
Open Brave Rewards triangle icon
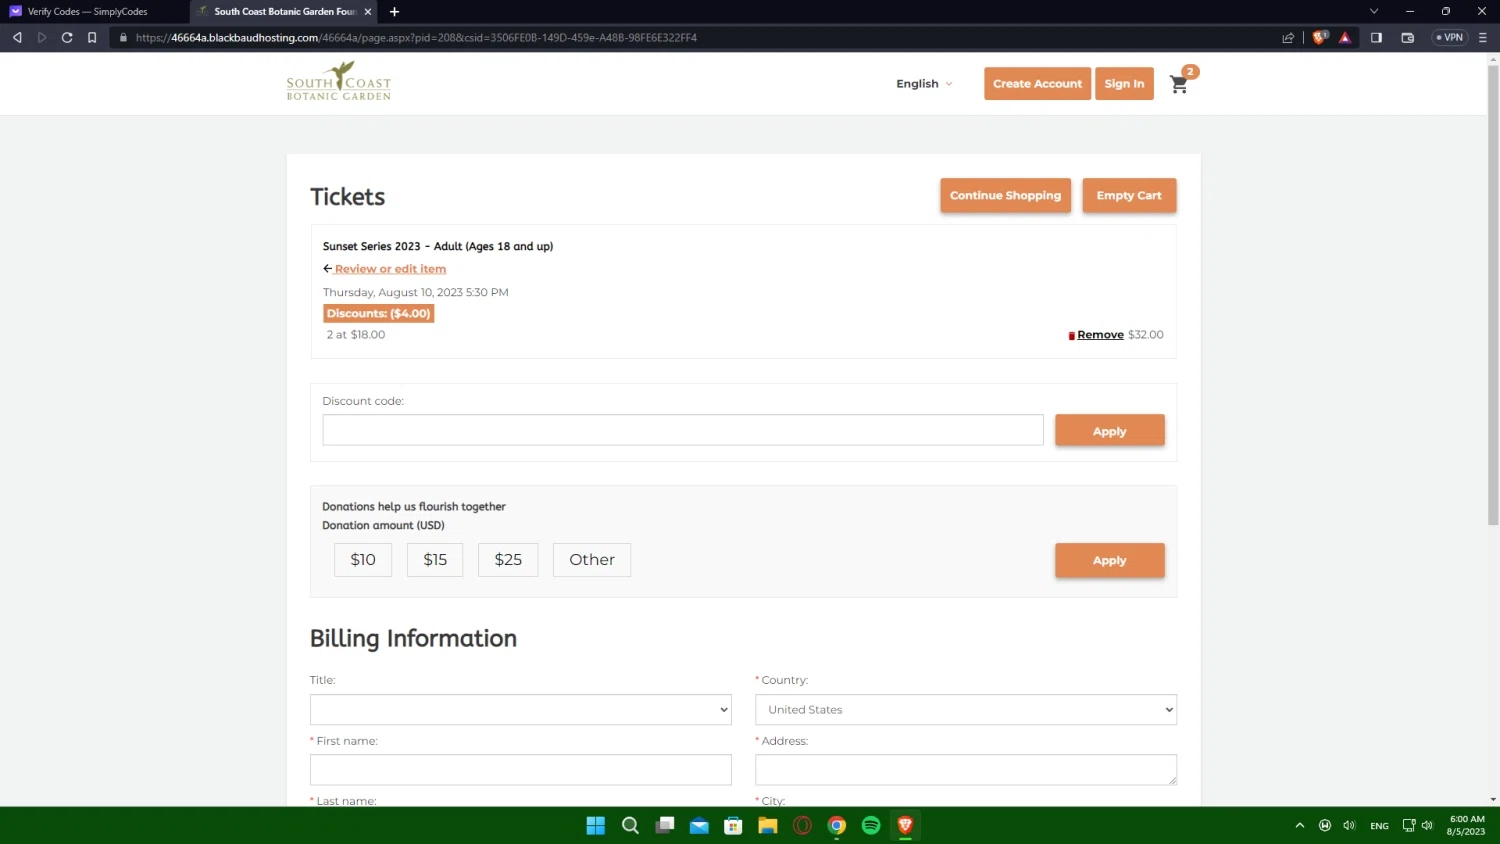coord(1345,38)
